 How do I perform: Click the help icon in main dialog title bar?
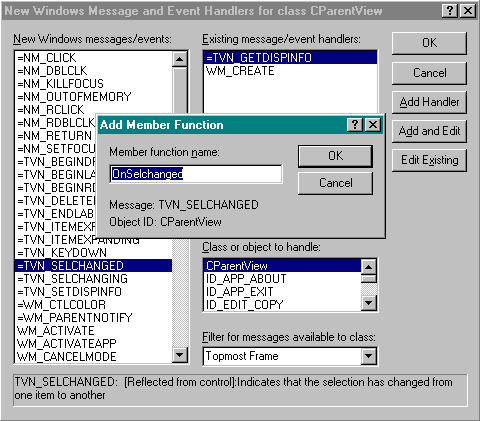tap(449, 11)
